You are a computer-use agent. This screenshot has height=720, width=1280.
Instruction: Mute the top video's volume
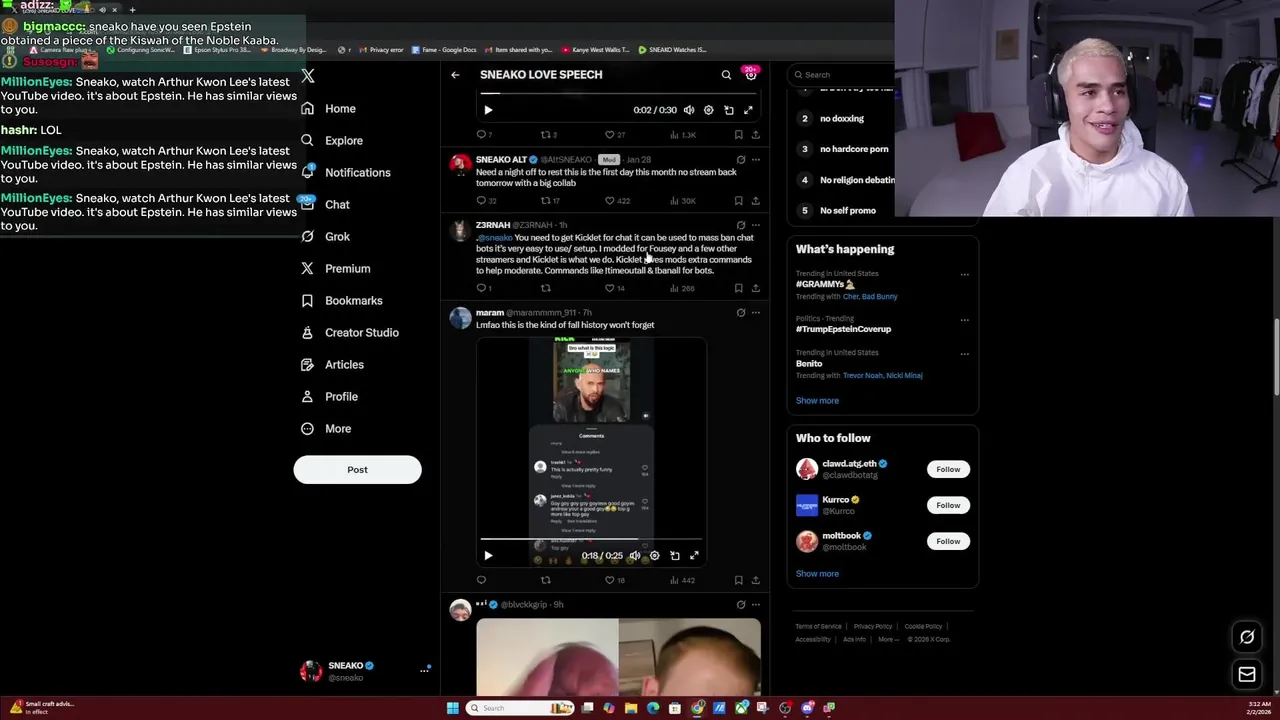689,110
